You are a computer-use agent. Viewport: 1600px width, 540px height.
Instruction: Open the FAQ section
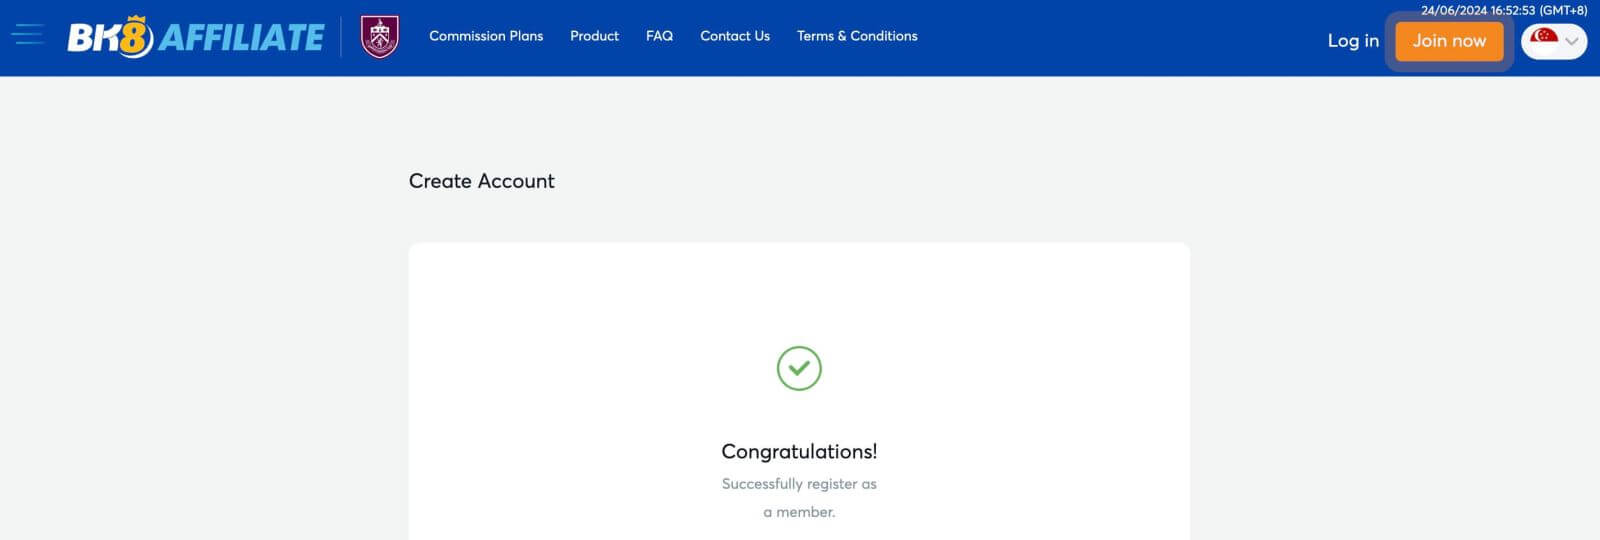pyautogui.click(x=659, y=36)
